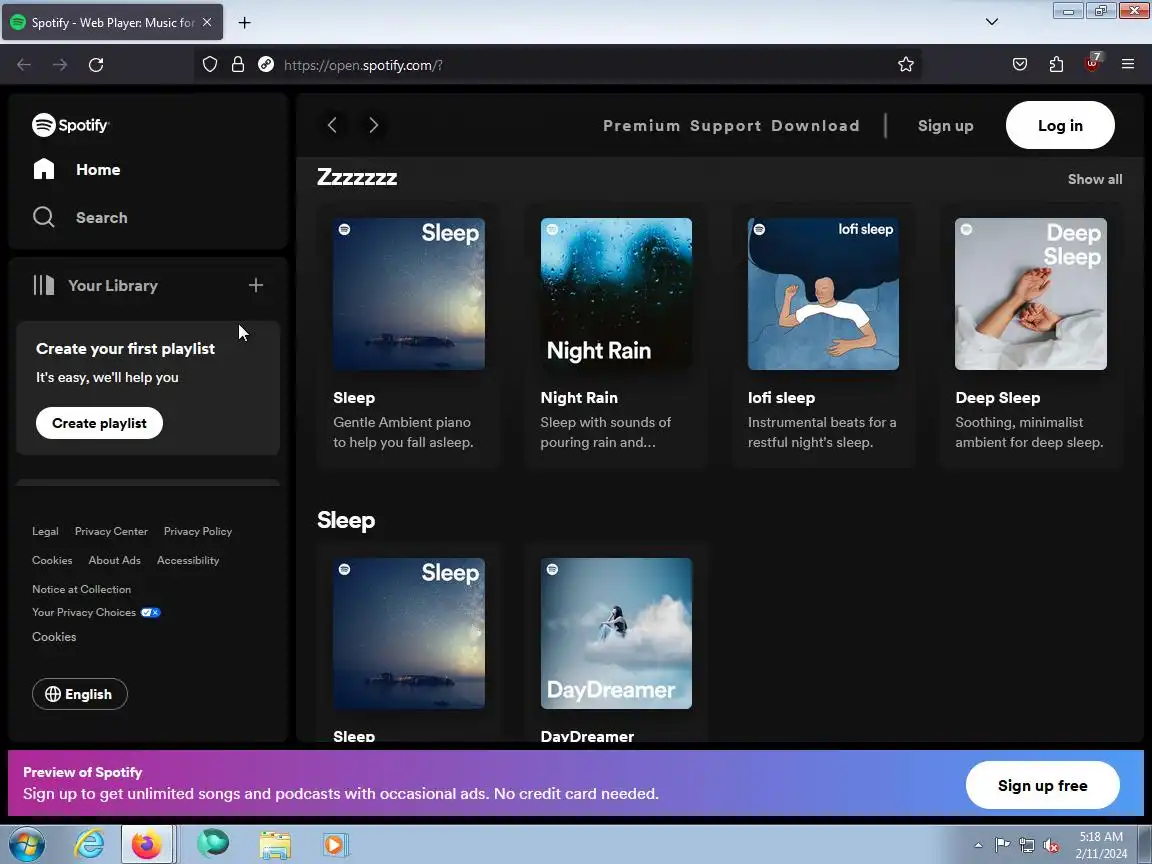The height and width of the screenshot is (864, 1152).
Task: Open the Deep Sleep playlist cover
Action: click(1031, 294)
